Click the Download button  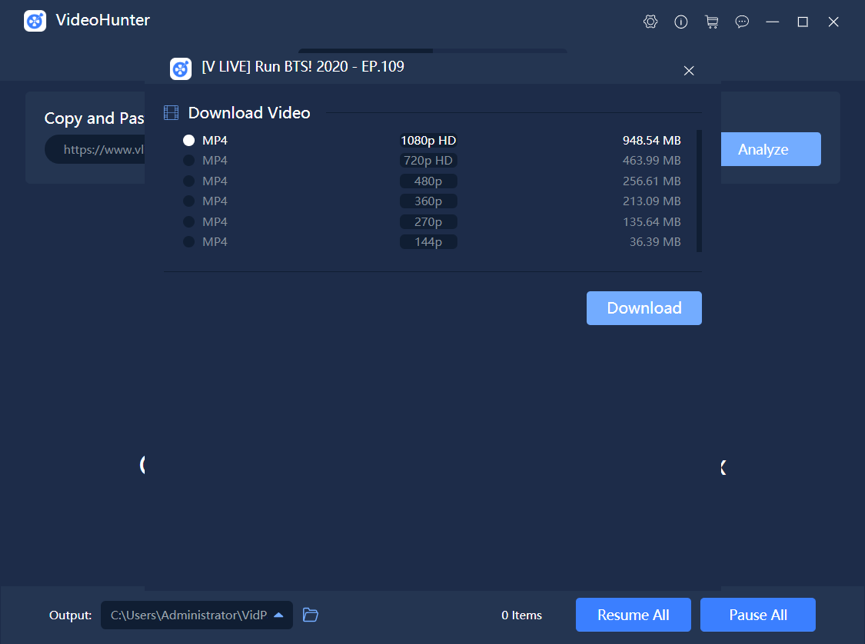point(644,308)
